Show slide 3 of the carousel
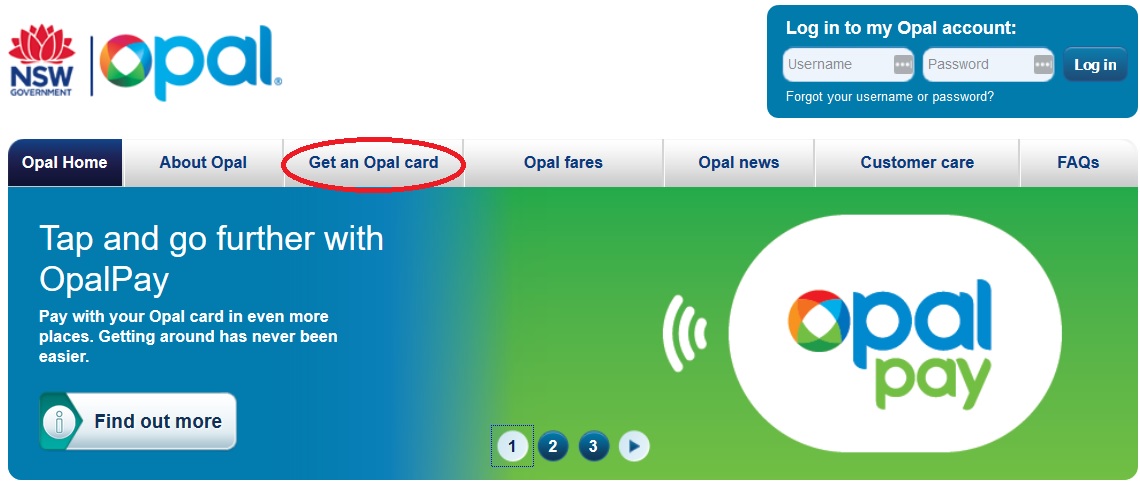Screen dimensions: 1140x481 593,446
